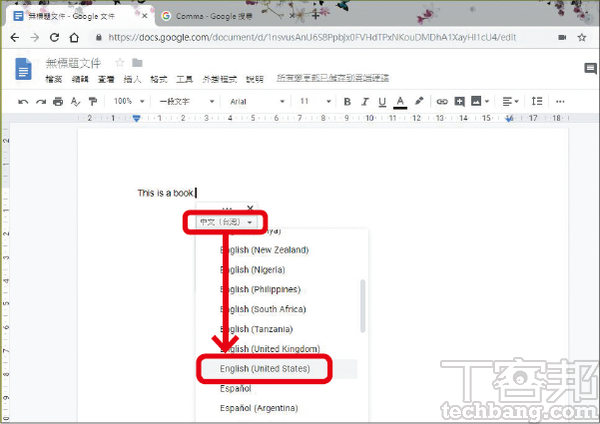Select Español (Argentina)
600x424 pixels.
coord(259,408)
